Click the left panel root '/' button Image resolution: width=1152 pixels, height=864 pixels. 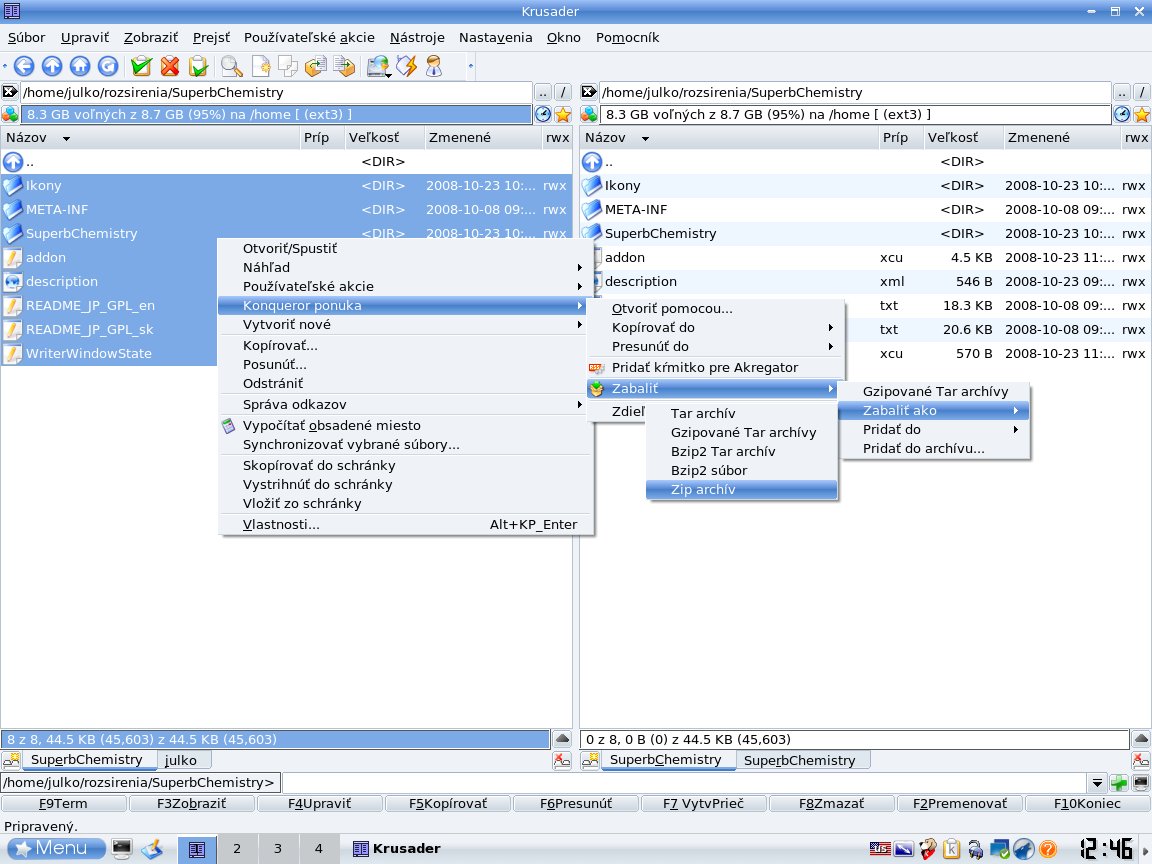pyautogui.click(x=563, y=93)
